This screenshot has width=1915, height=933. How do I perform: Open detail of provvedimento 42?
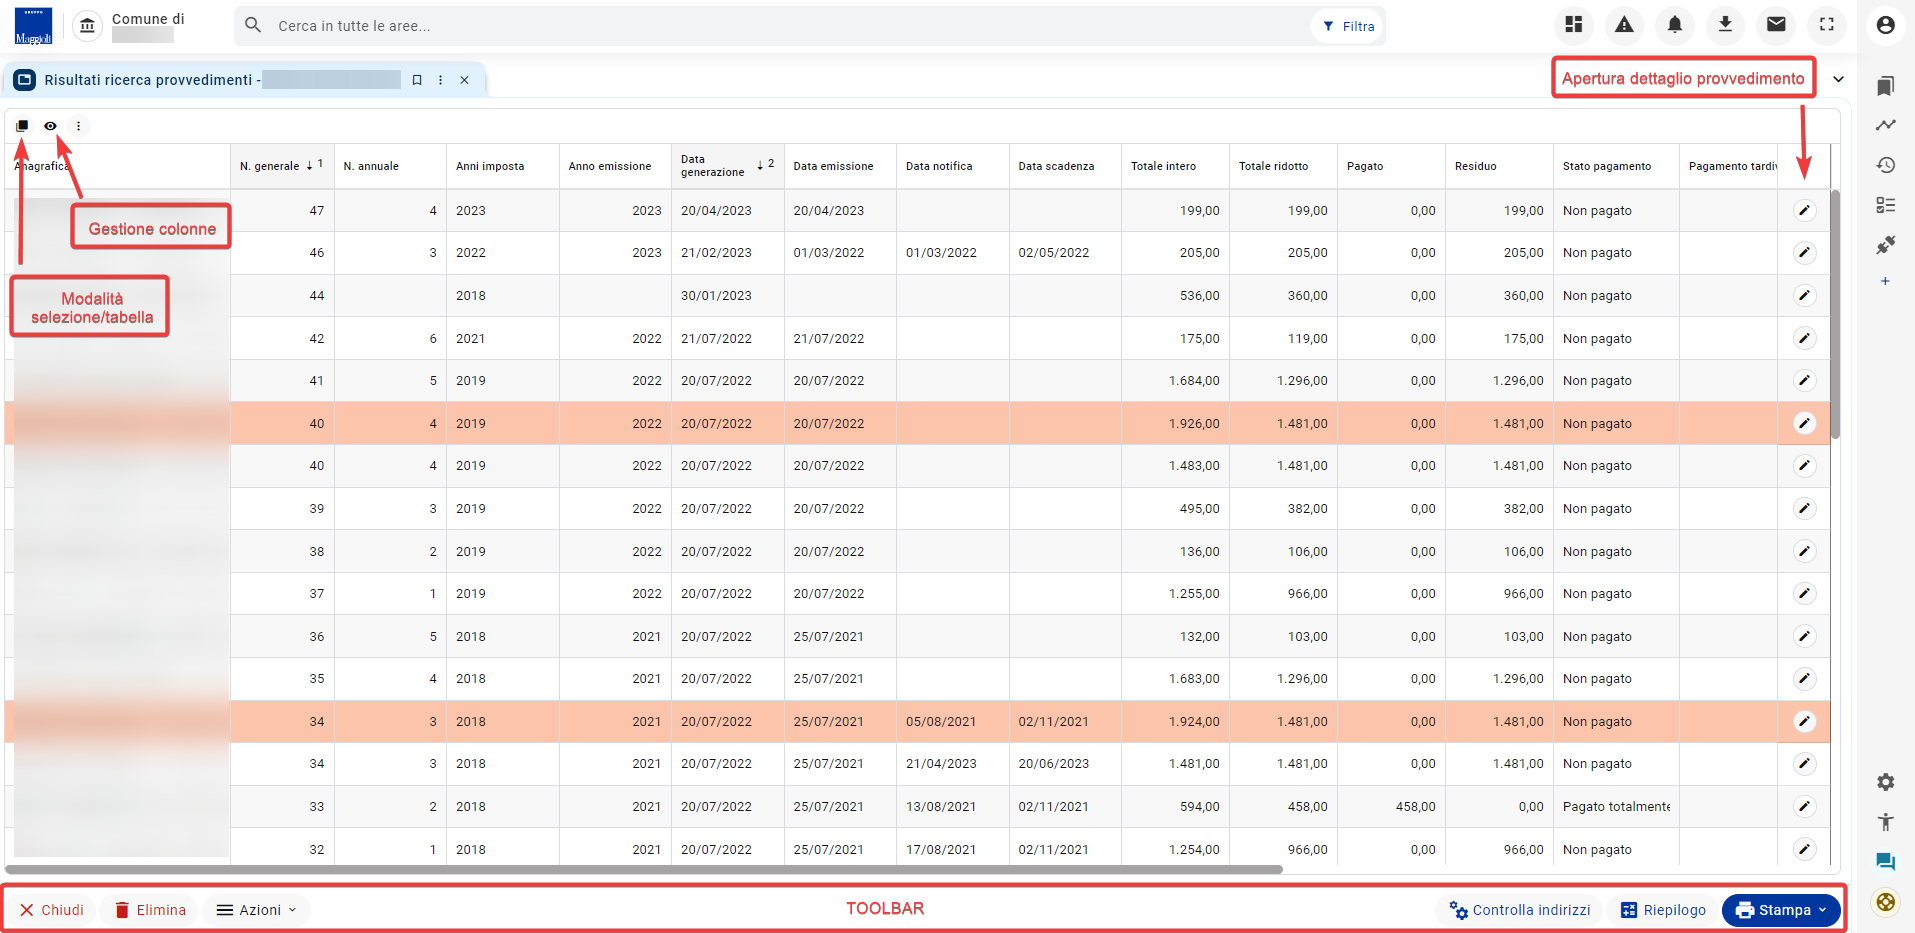1804,338
